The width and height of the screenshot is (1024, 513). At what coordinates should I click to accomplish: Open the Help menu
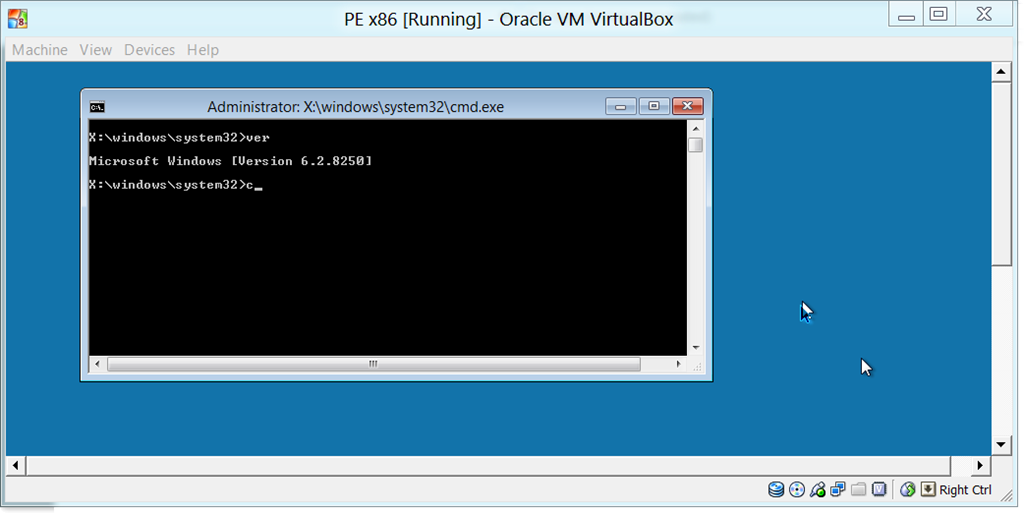coord(203,50)
